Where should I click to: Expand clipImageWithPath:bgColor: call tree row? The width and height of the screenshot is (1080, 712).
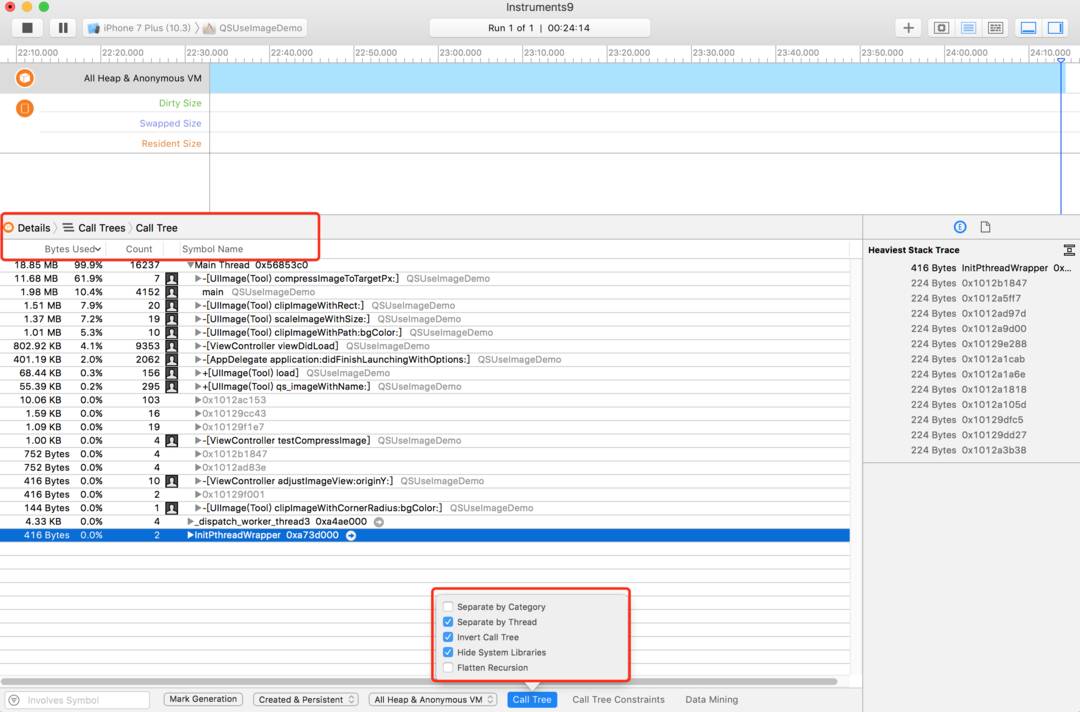198,333
